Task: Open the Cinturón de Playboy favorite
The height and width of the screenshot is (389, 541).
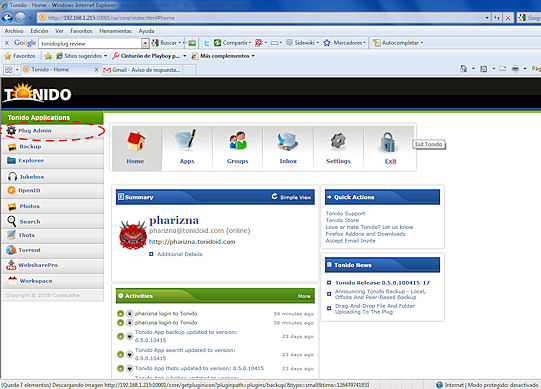Action: click(146, 56)
